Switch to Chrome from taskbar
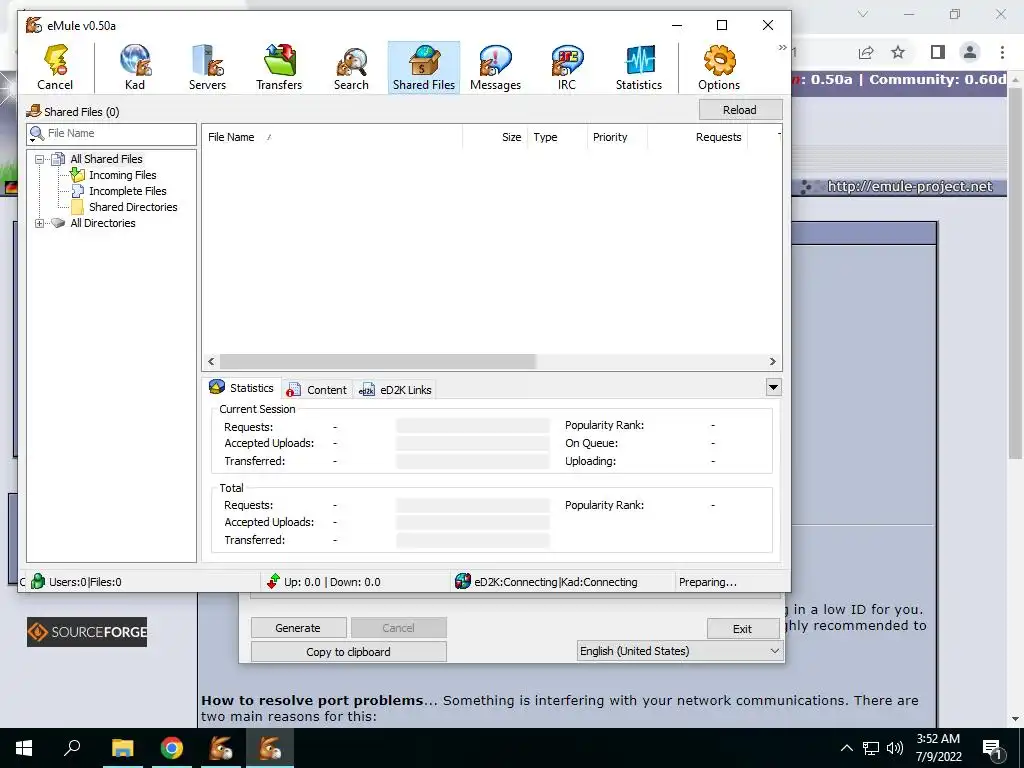 coord(172,748)
